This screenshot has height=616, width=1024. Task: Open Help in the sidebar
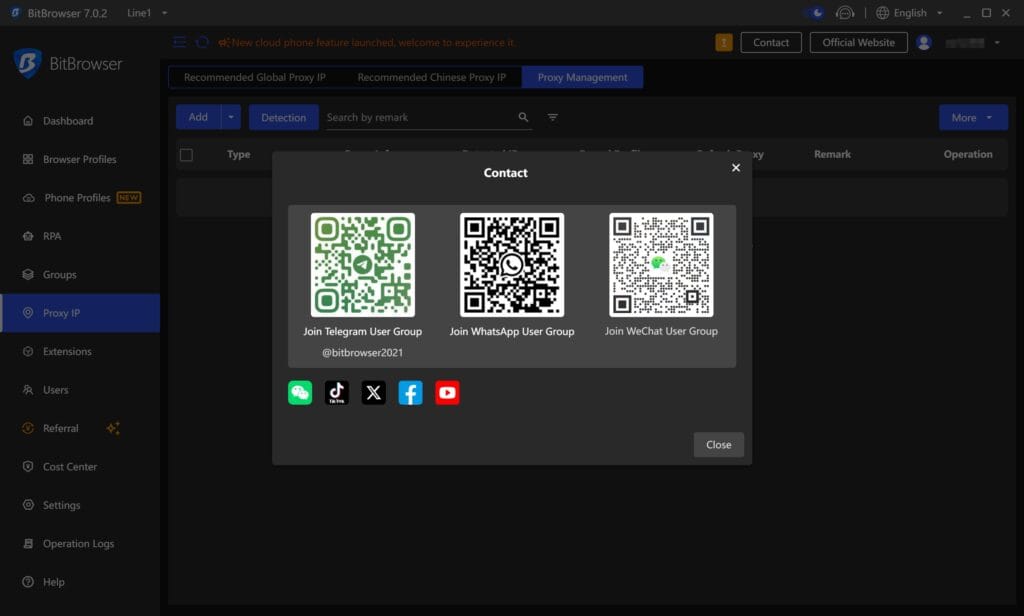80,582
